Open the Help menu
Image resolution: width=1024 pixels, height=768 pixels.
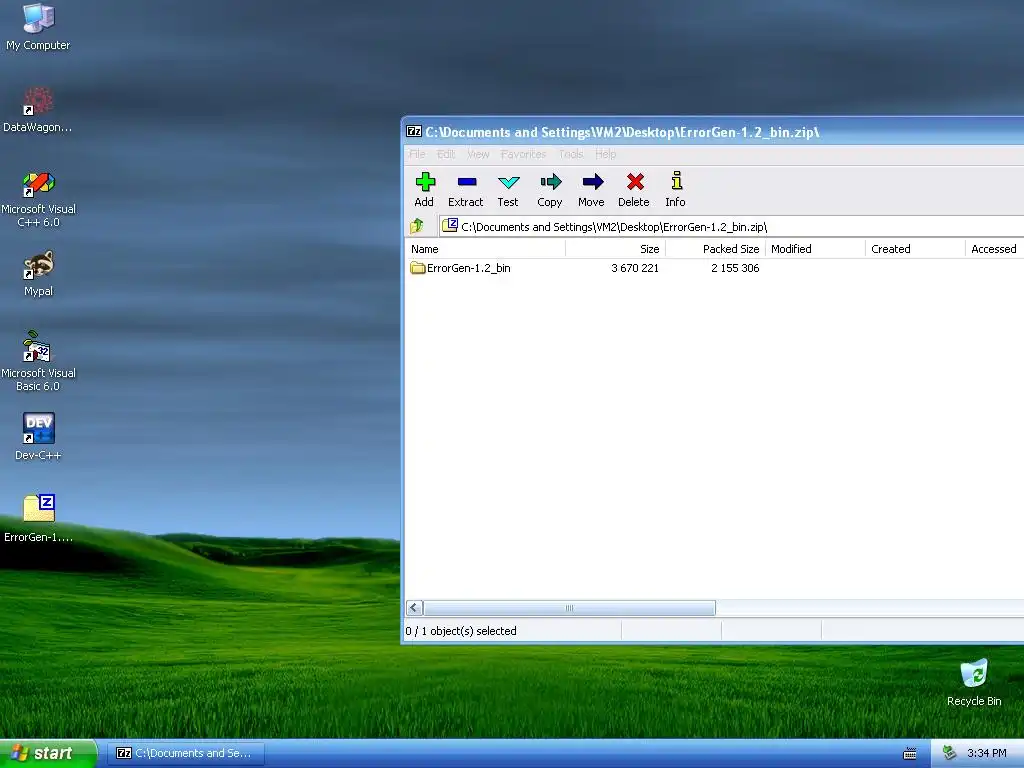pos(605,154)
